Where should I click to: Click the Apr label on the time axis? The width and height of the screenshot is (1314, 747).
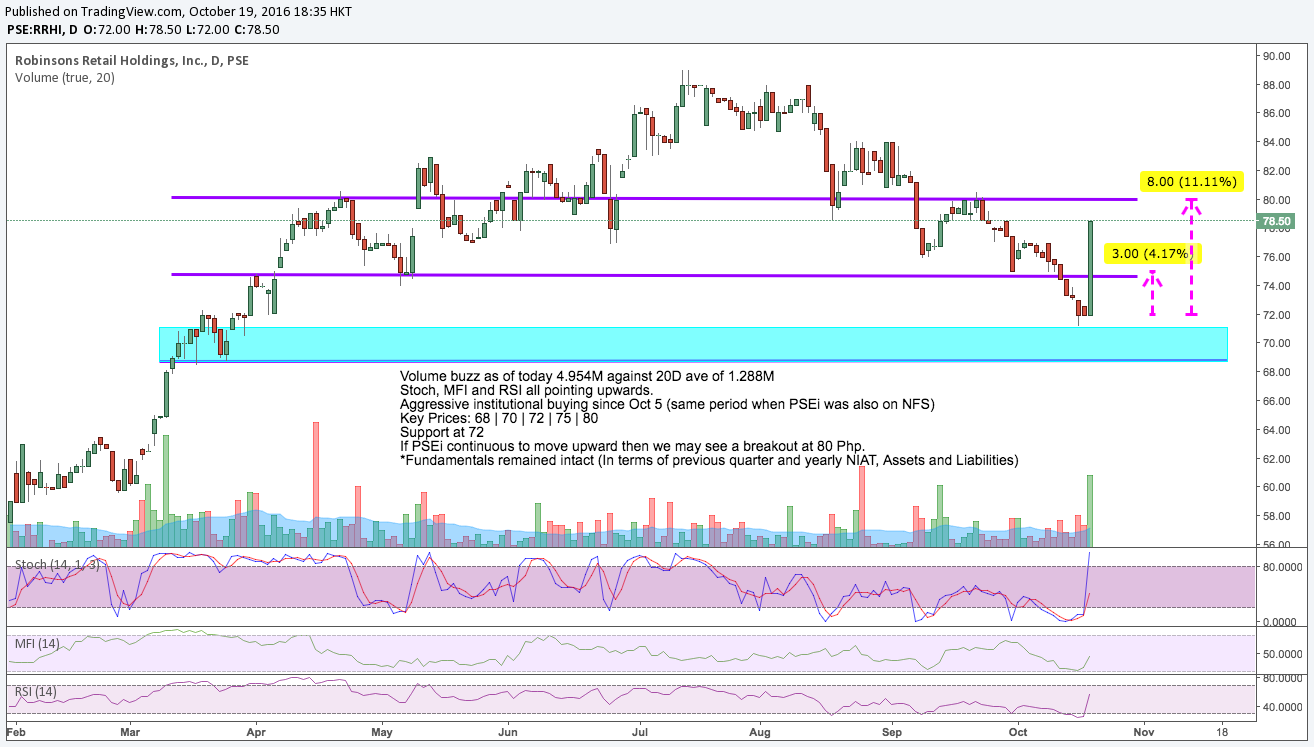coord(255,731)
